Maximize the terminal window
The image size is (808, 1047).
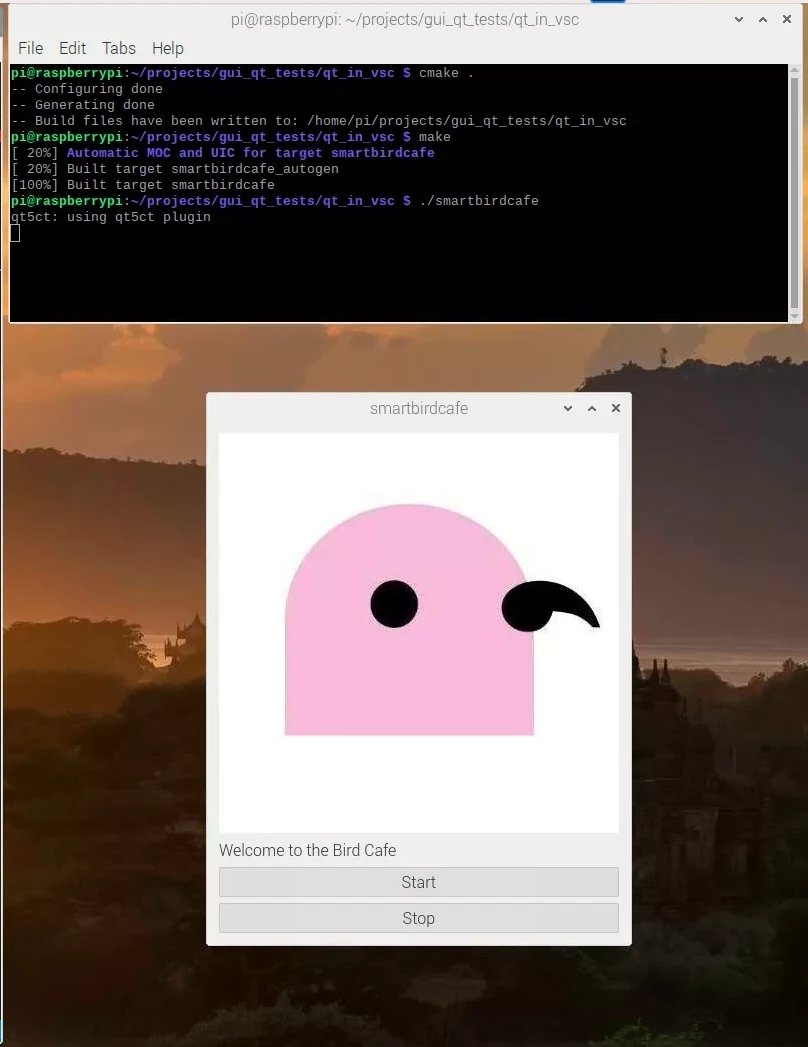pos(763,19)
